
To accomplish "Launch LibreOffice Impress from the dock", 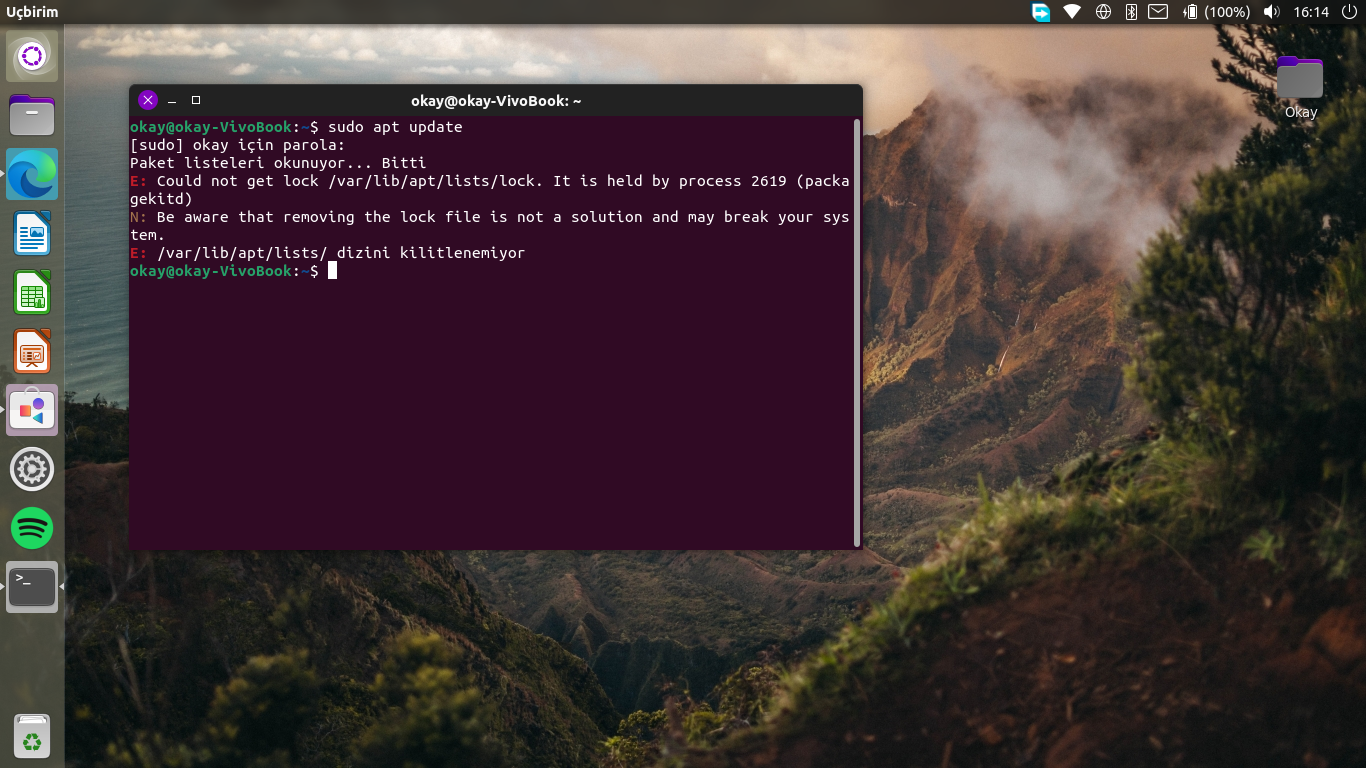I will pyautogui.click(x=32, y=352).
